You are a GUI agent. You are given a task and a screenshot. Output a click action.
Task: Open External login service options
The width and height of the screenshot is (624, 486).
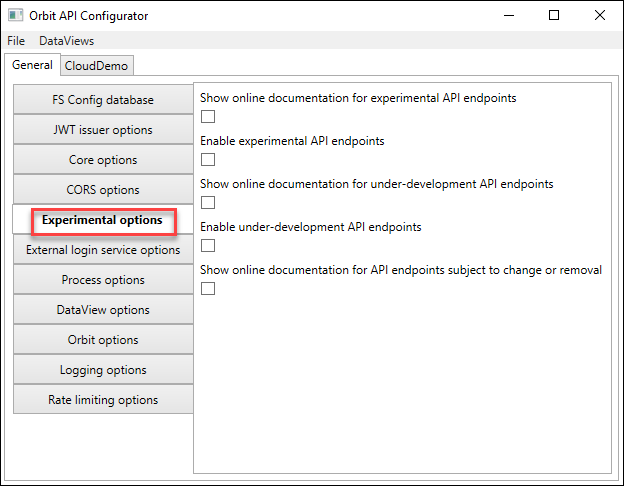pos(103,250)
